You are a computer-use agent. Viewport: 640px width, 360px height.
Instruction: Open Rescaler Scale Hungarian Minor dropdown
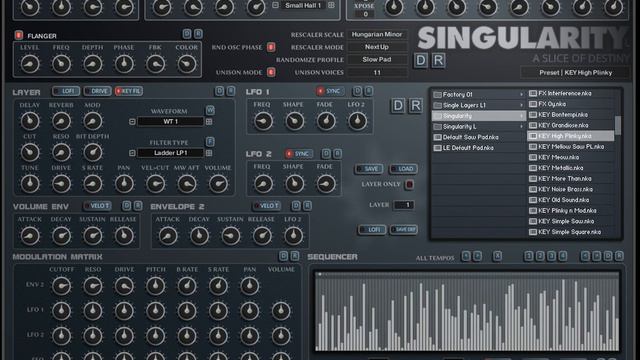tap(377, 34)
